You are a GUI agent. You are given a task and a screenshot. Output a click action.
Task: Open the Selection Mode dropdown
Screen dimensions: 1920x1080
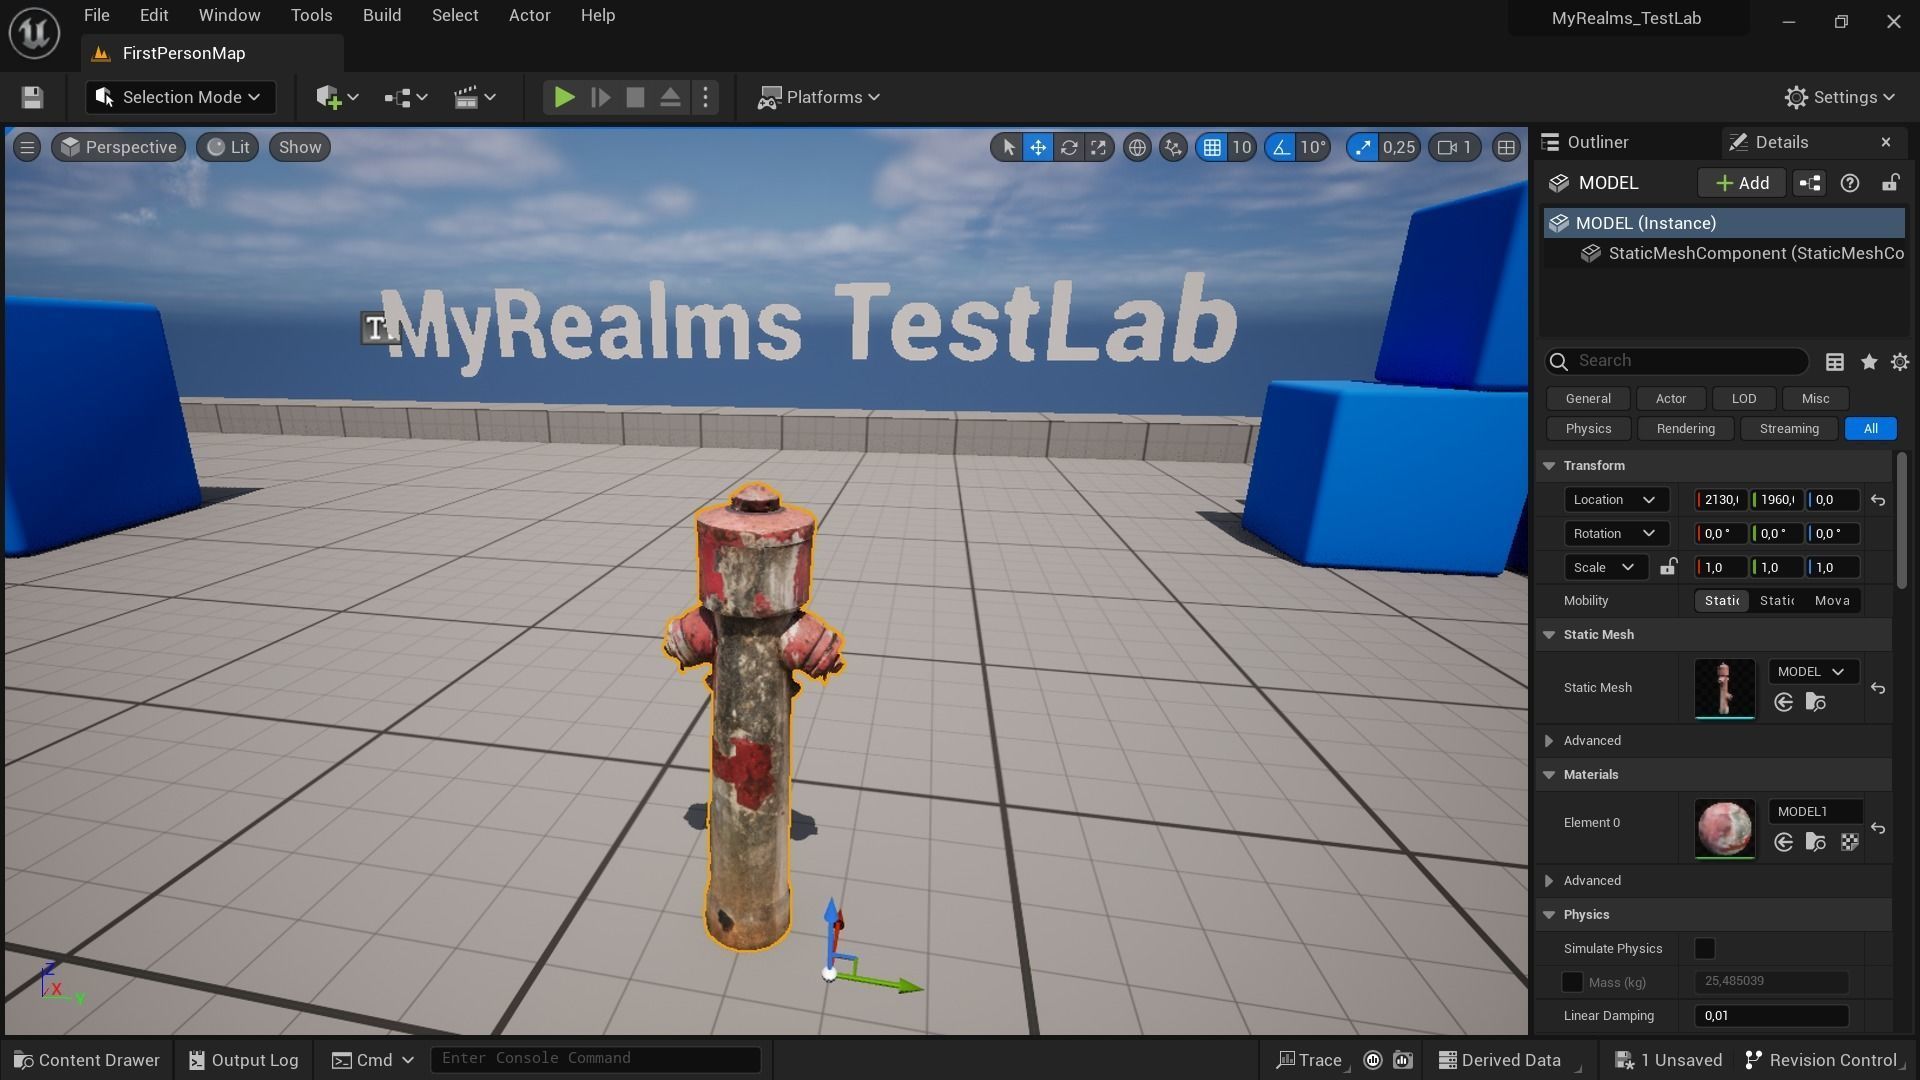pyautogui.click(x=180, y=97)
